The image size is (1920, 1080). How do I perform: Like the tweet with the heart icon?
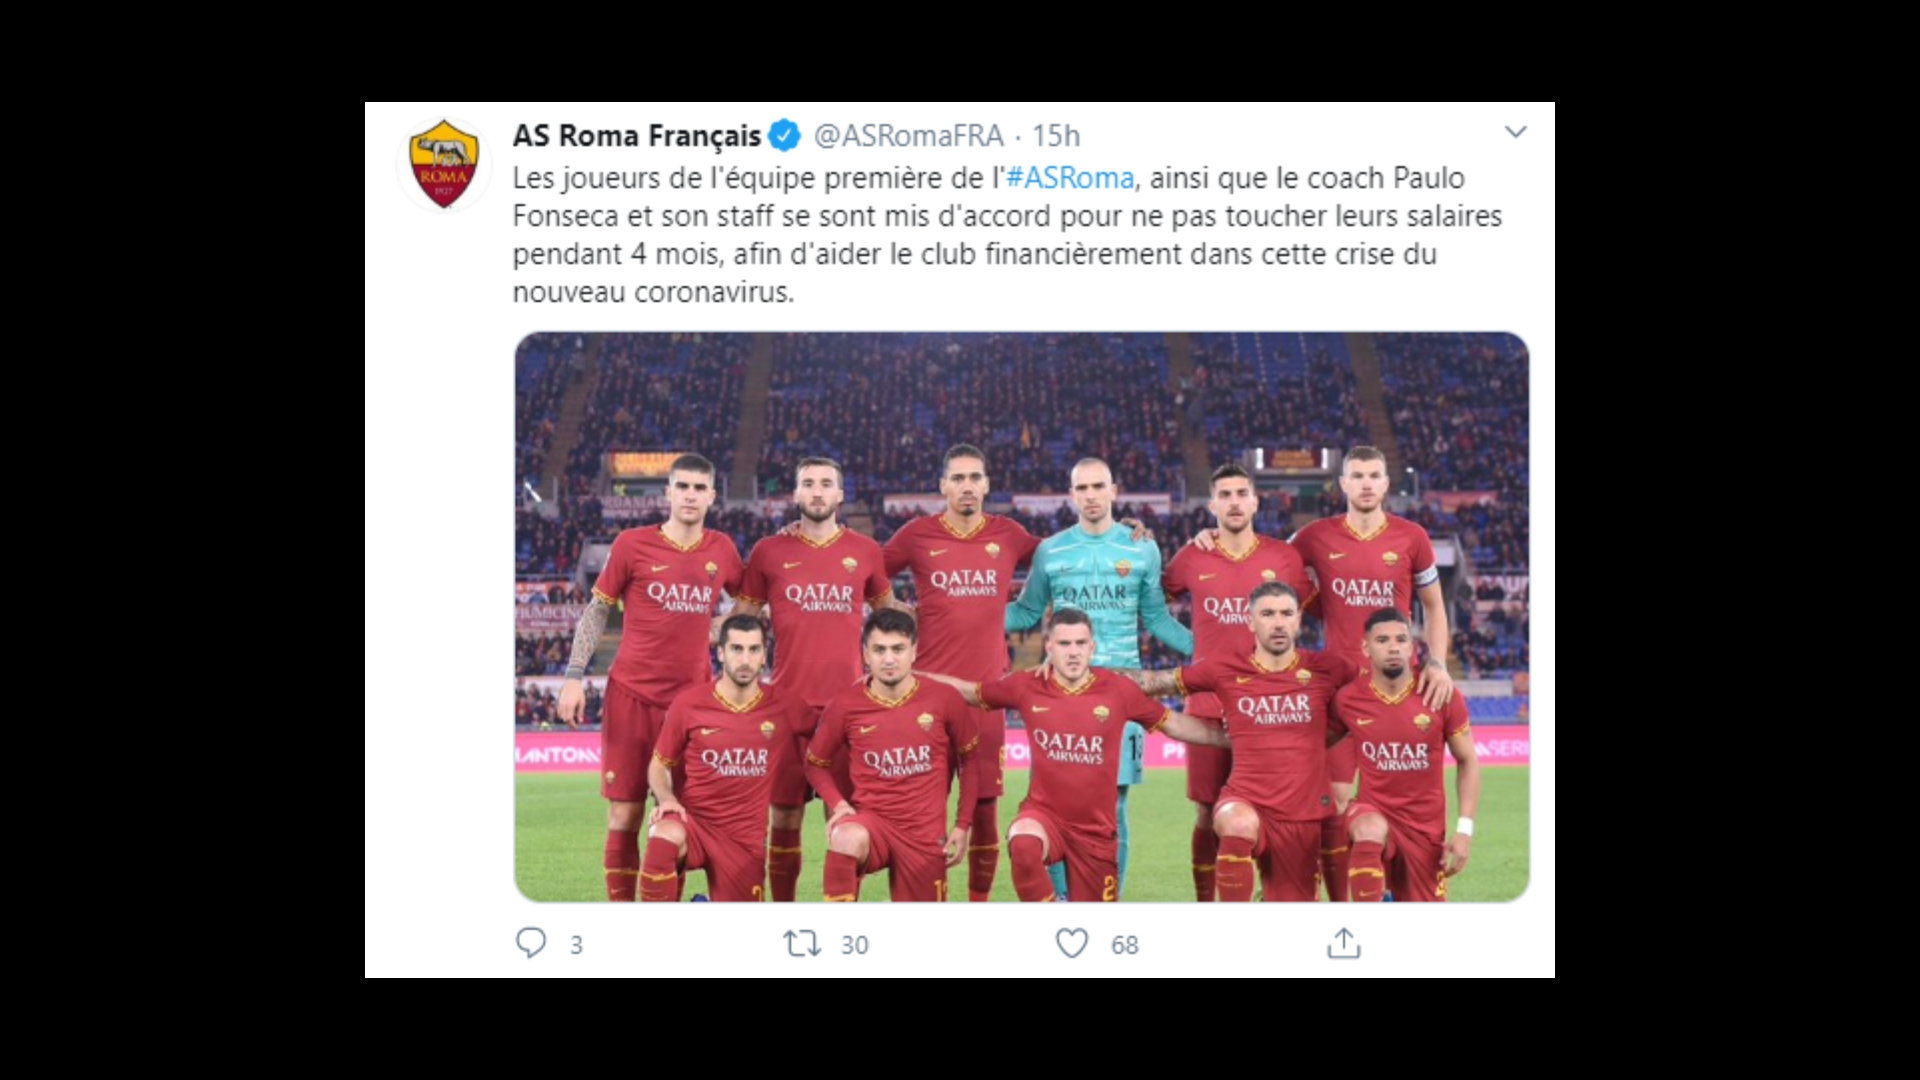coord(1072,943)
